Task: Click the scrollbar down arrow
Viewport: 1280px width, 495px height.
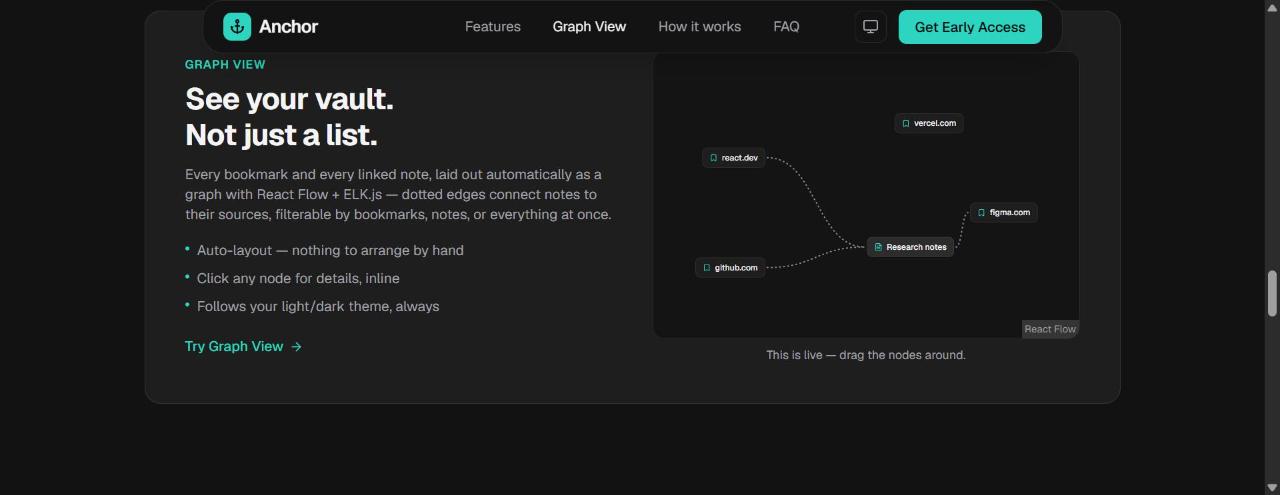Action: (x=1272, y=487)
